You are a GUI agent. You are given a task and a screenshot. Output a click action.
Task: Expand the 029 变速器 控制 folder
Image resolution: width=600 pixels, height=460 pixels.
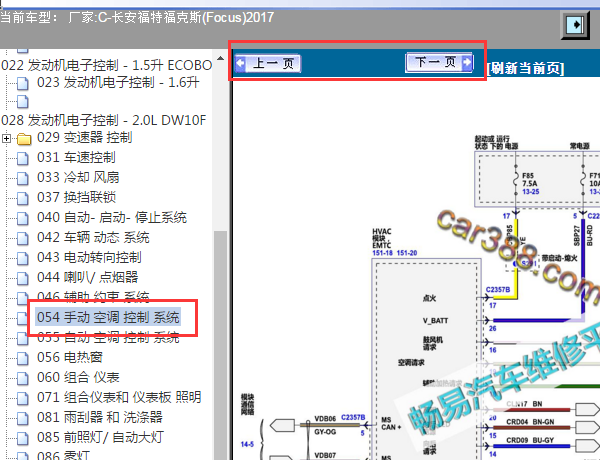point(6,138)
